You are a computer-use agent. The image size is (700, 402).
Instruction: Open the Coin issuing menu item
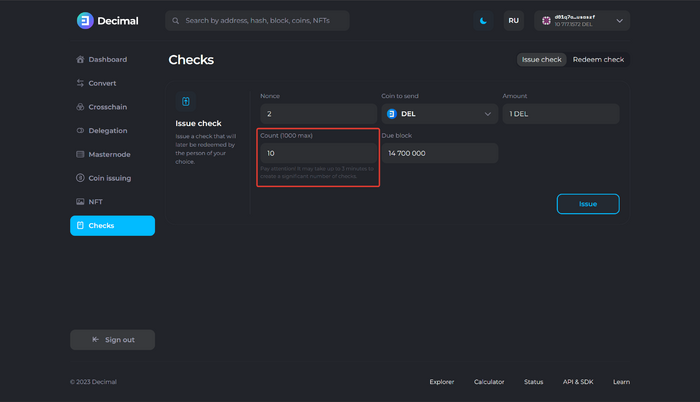click(x=112, y=178)
